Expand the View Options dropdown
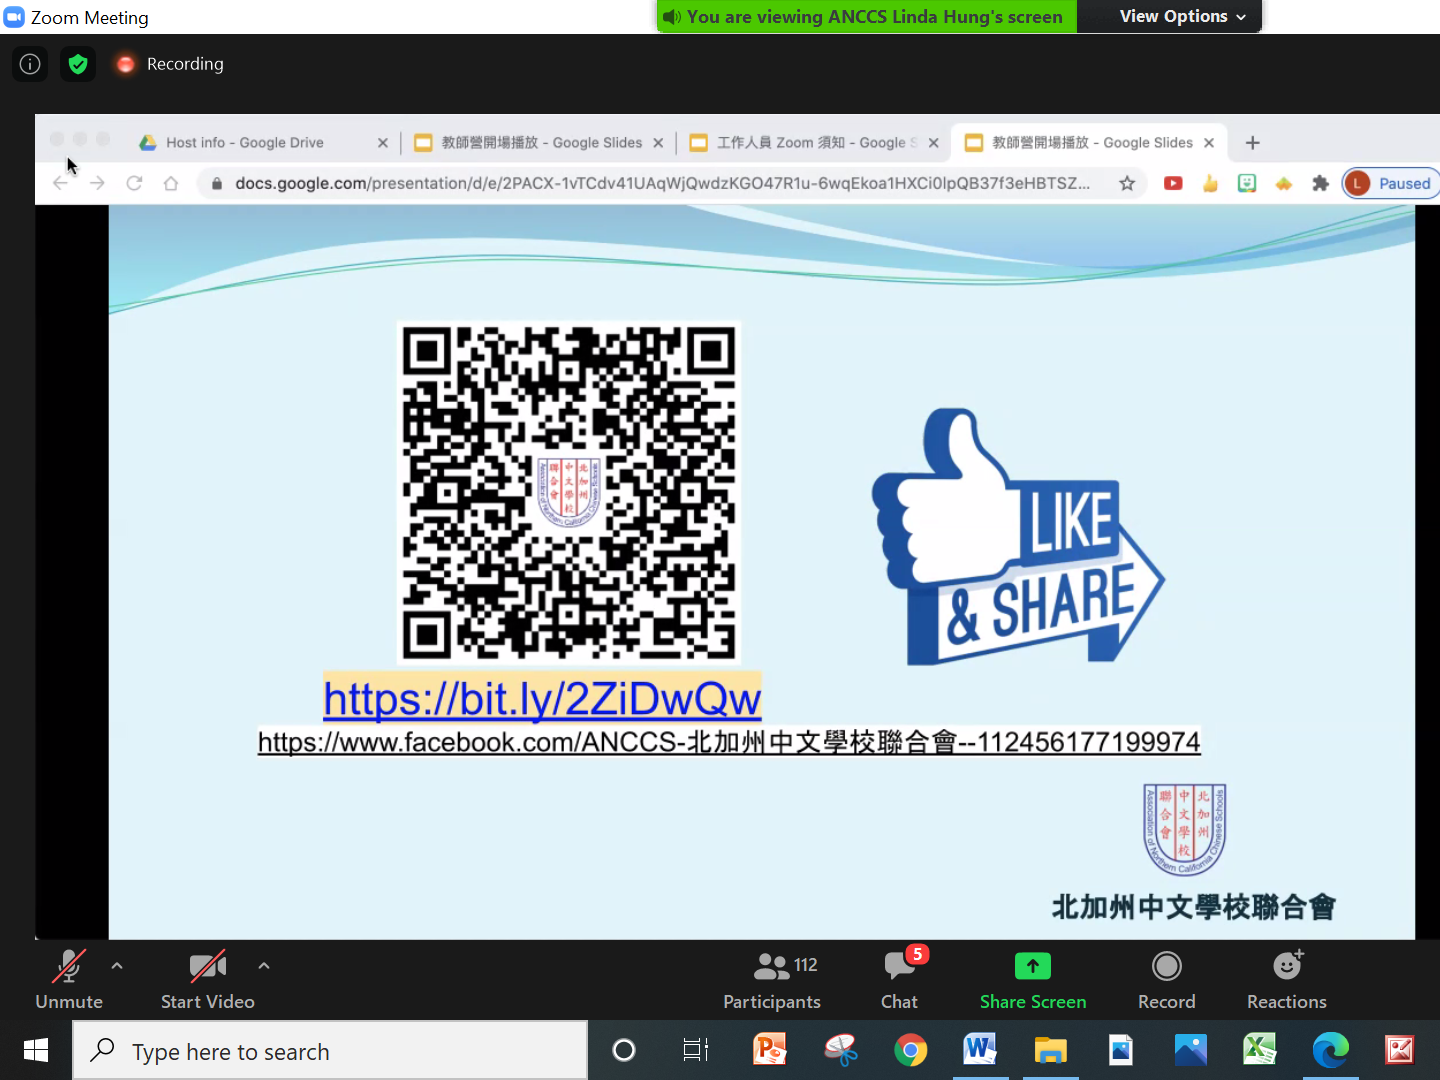The image size is (1440, 1080). [1182, 16]
